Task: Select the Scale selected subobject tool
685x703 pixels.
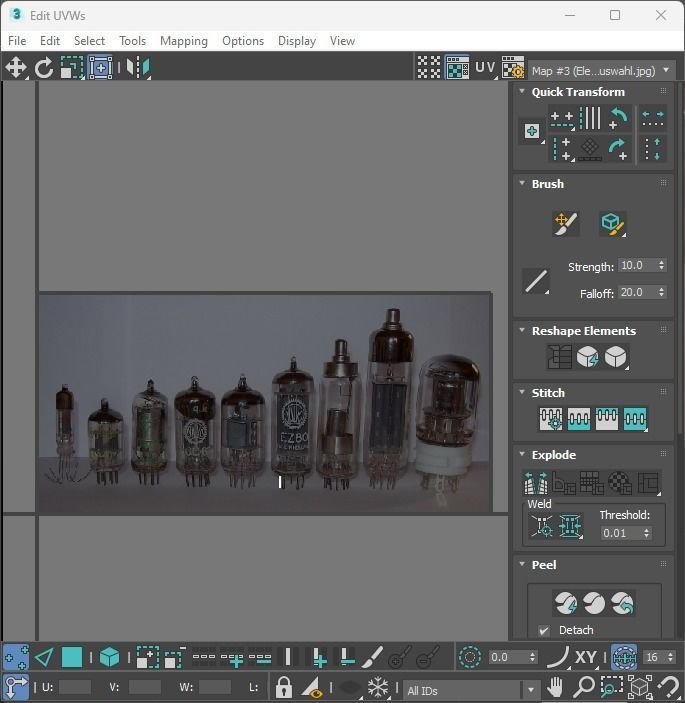Action: (x=72, y=68)
